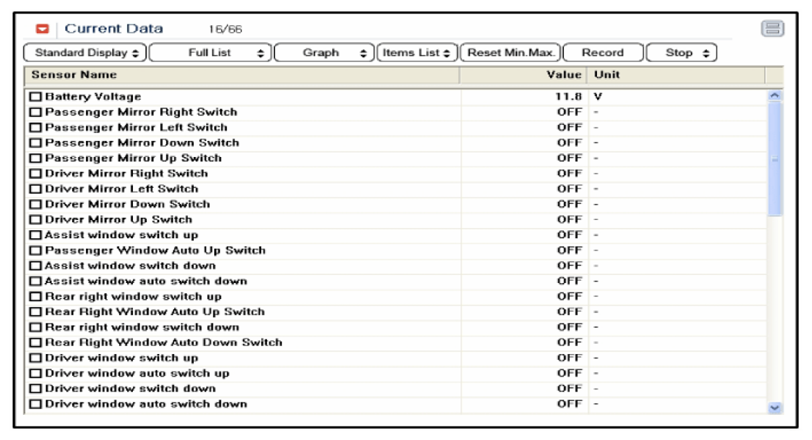The width and height of the screenshot is (812, 440).
Task: Check Driver window auto switch down box
Action: click(x=36, y=404)
